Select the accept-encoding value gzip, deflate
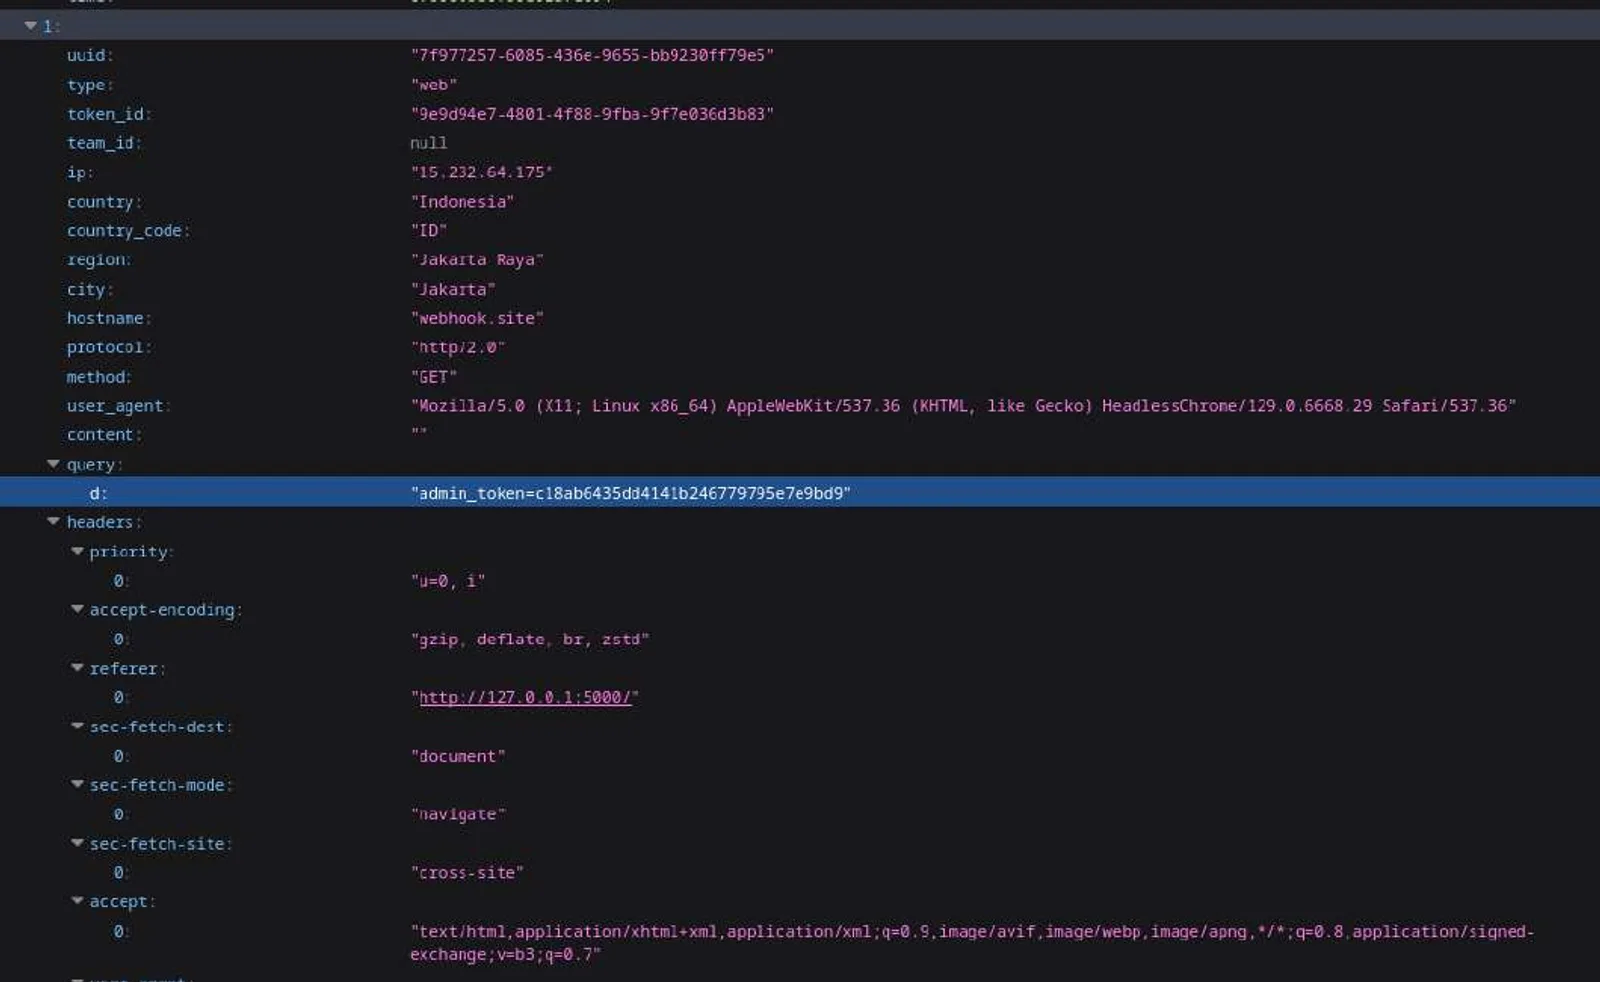The height and width of the screenshot is (982, 1600). 529,639
